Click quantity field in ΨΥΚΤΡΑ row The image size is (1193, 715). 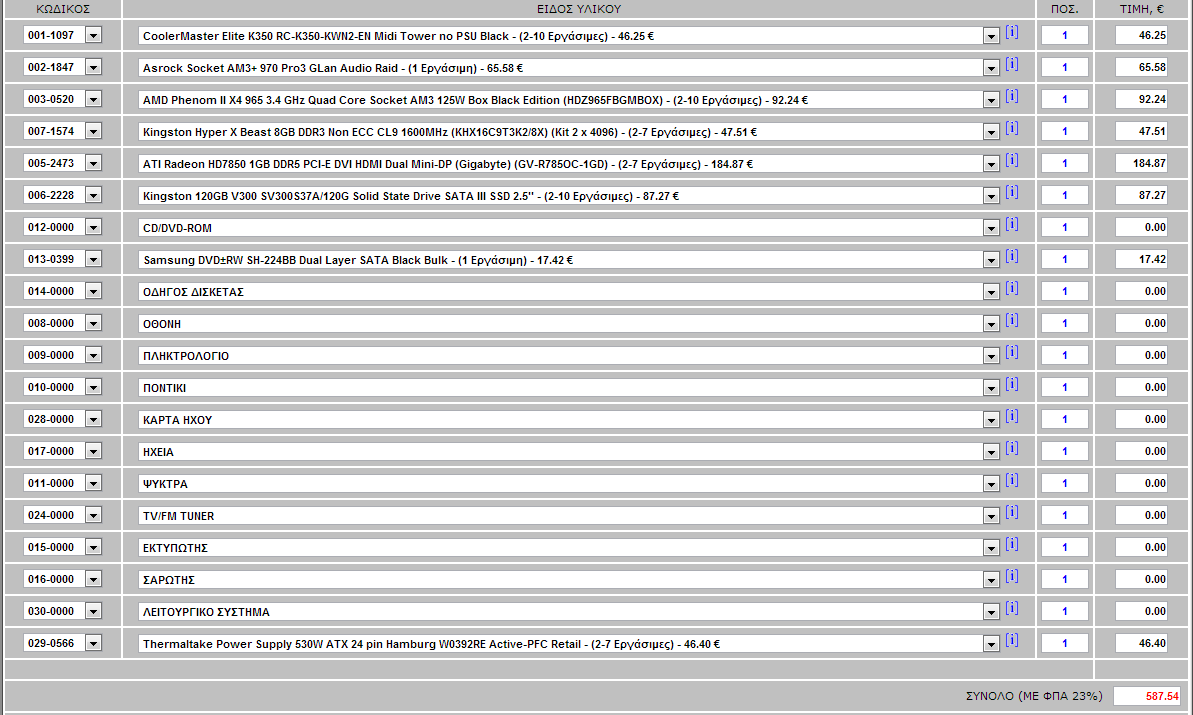pos(1064,483)
